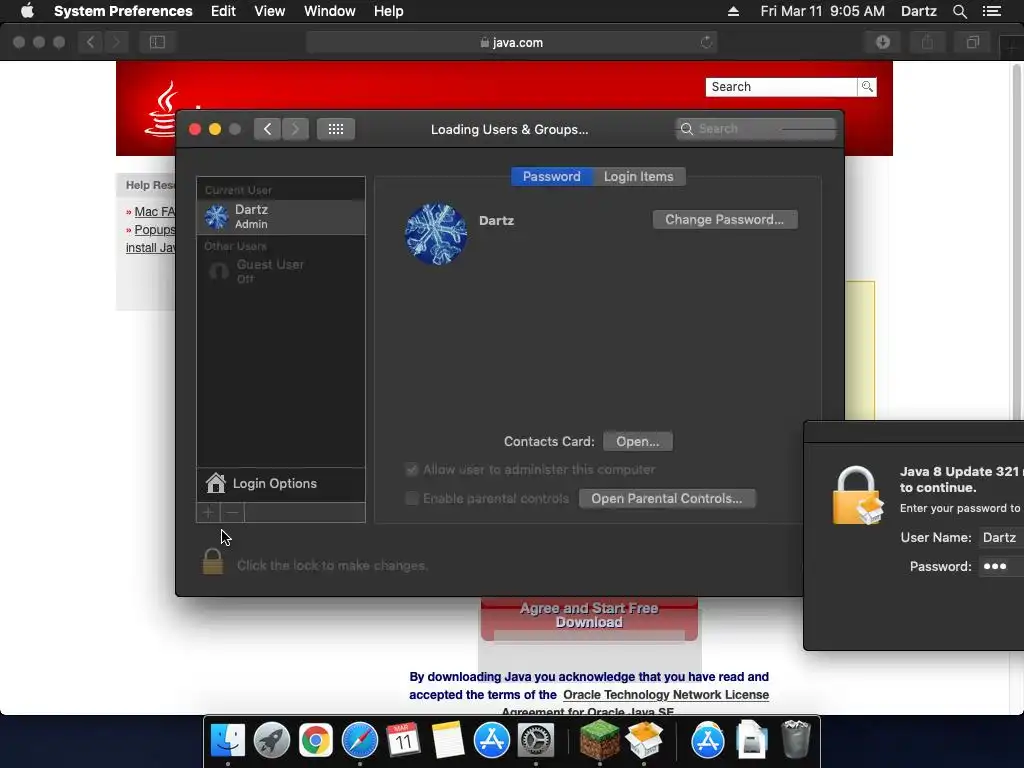Toggle Enable parental controls checkbox
Viewport: 1024px width, 768px height.
point(411,499)
